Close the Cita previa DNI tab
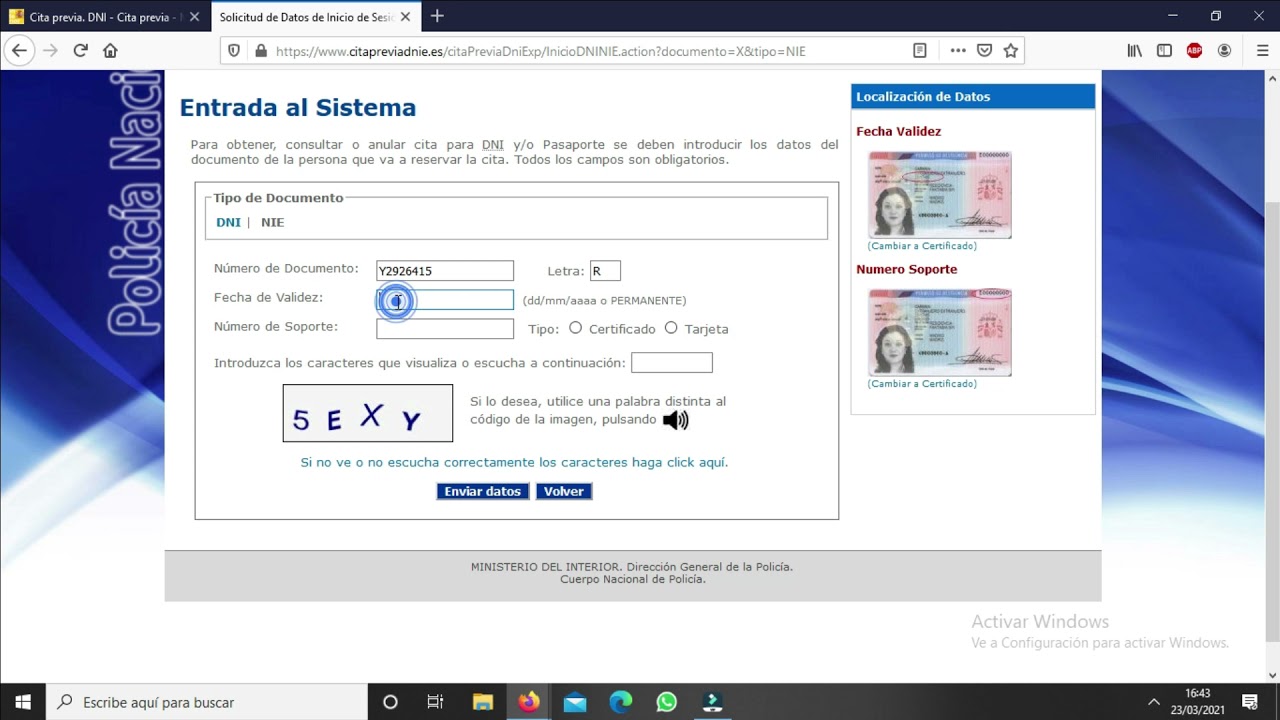The image size is (1280, 720). [x=194, y=17]
